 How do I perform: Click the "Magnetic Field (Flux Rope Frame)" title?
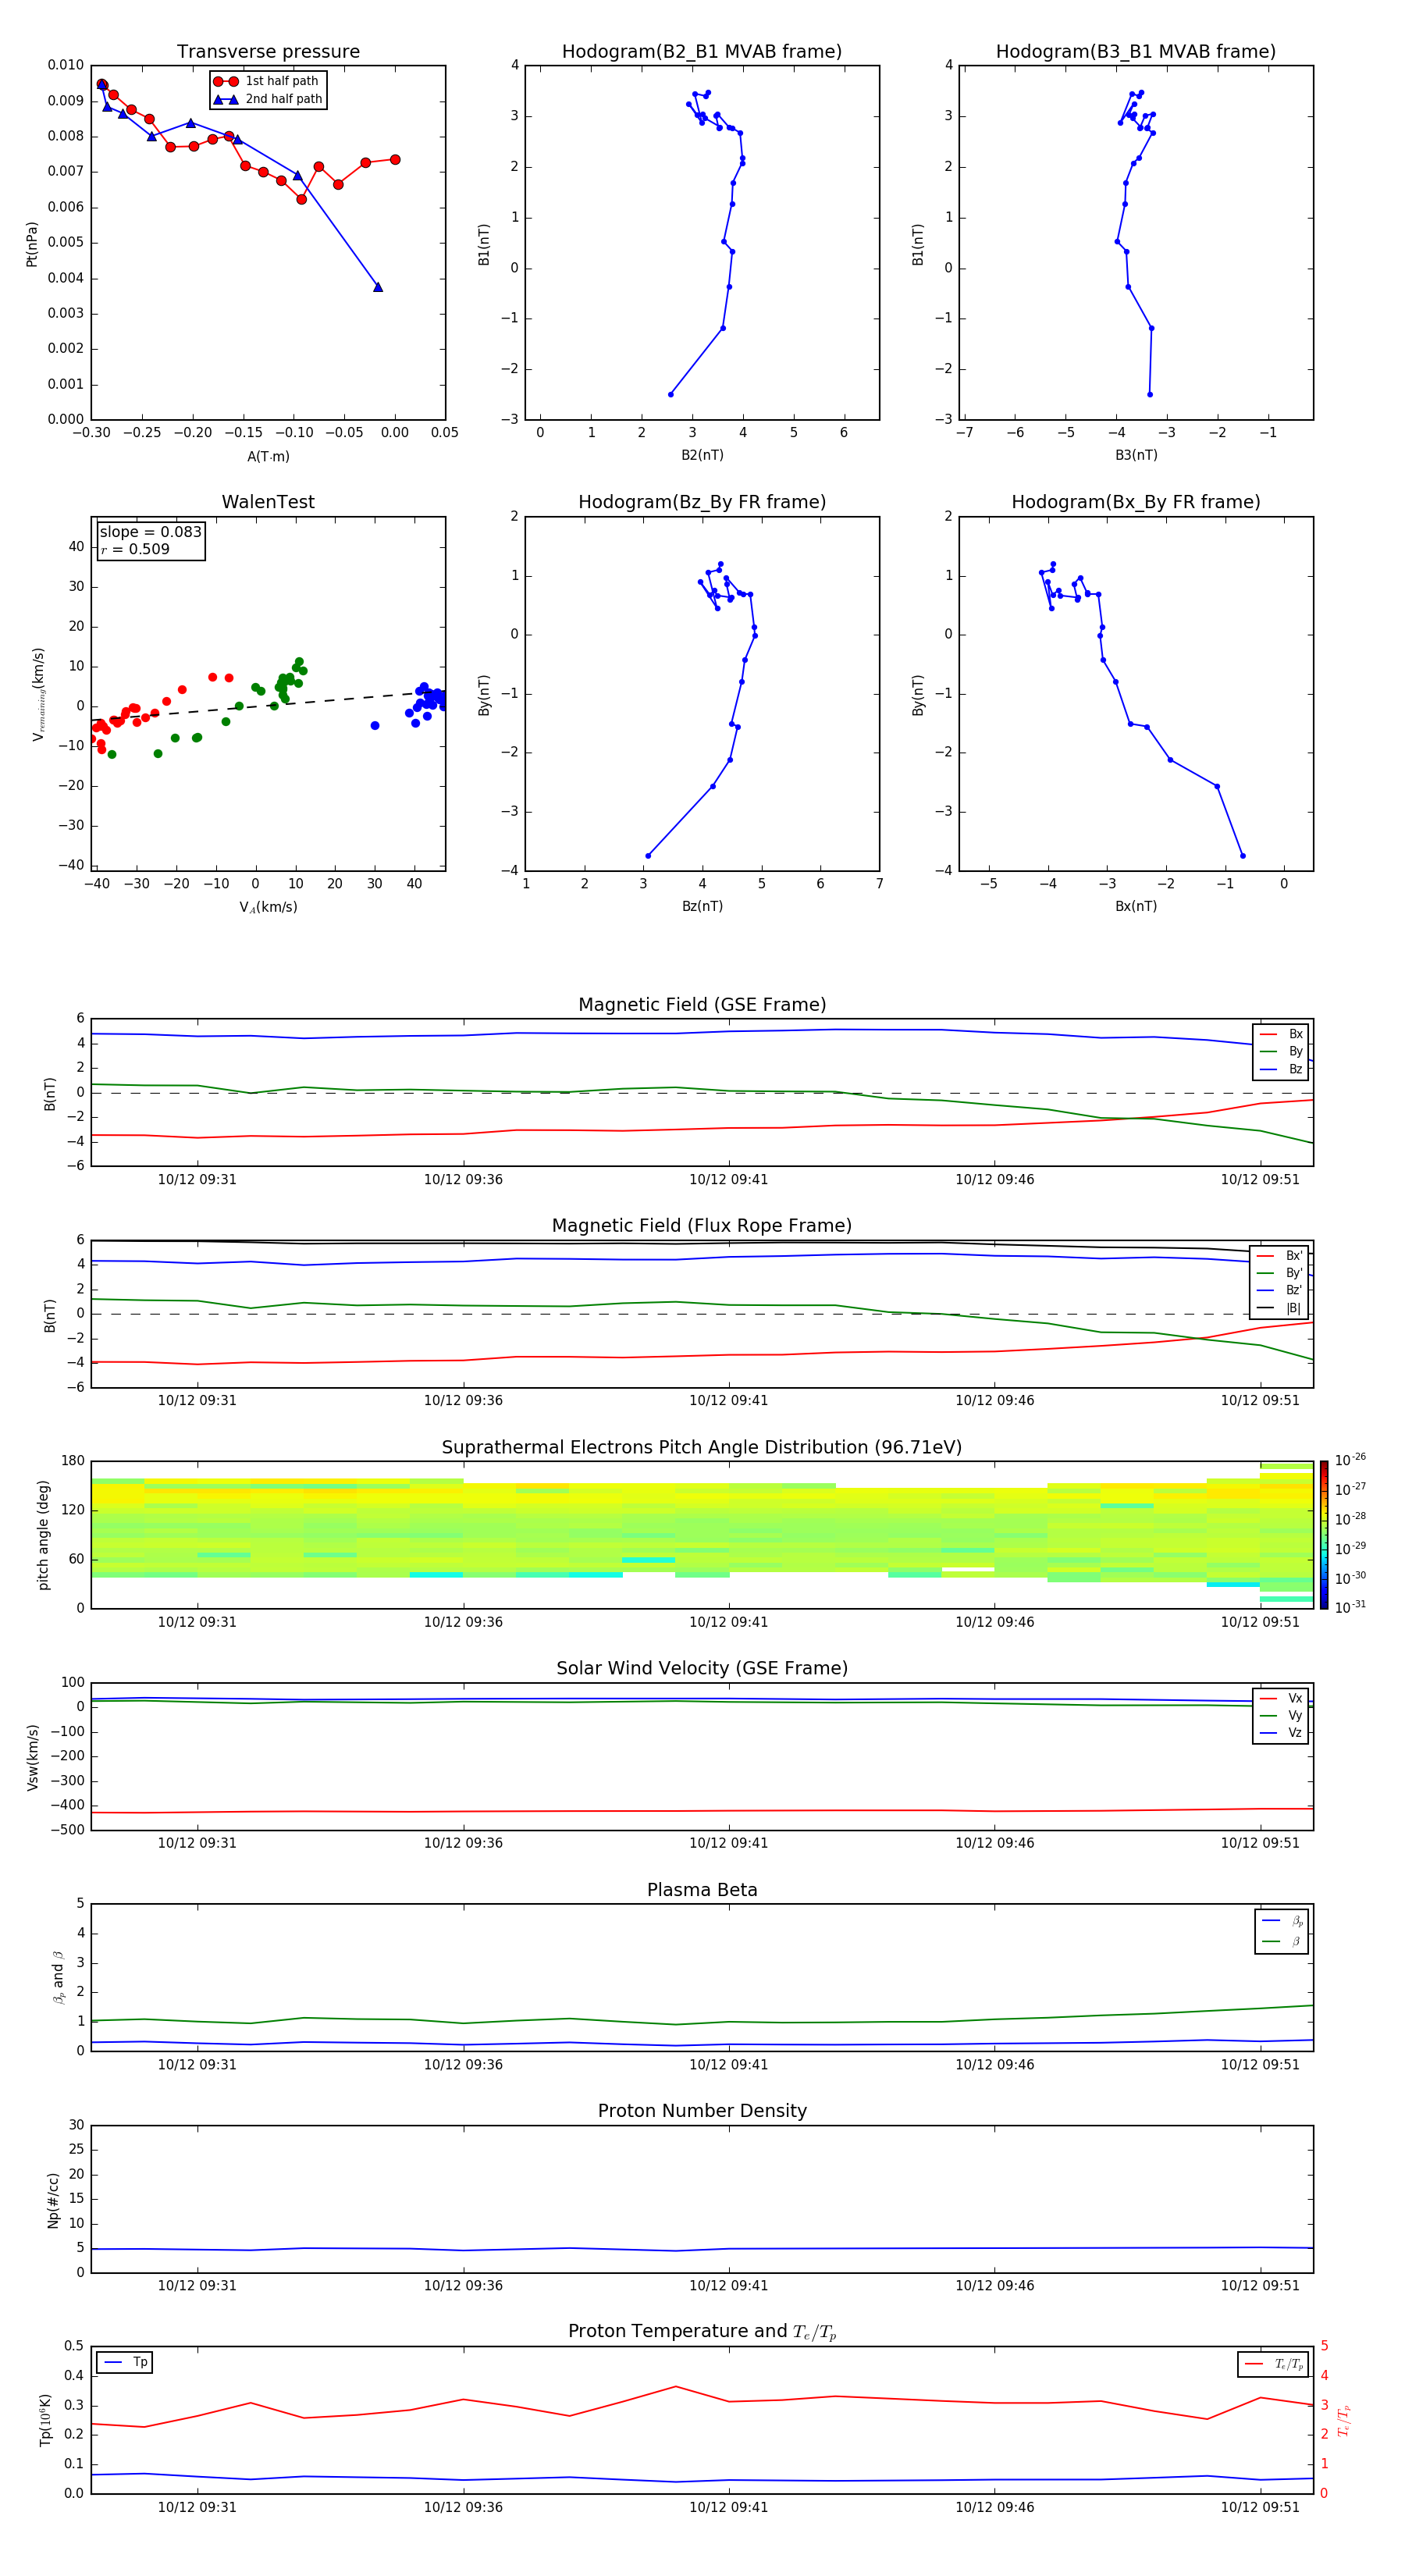pos(702,1226)
